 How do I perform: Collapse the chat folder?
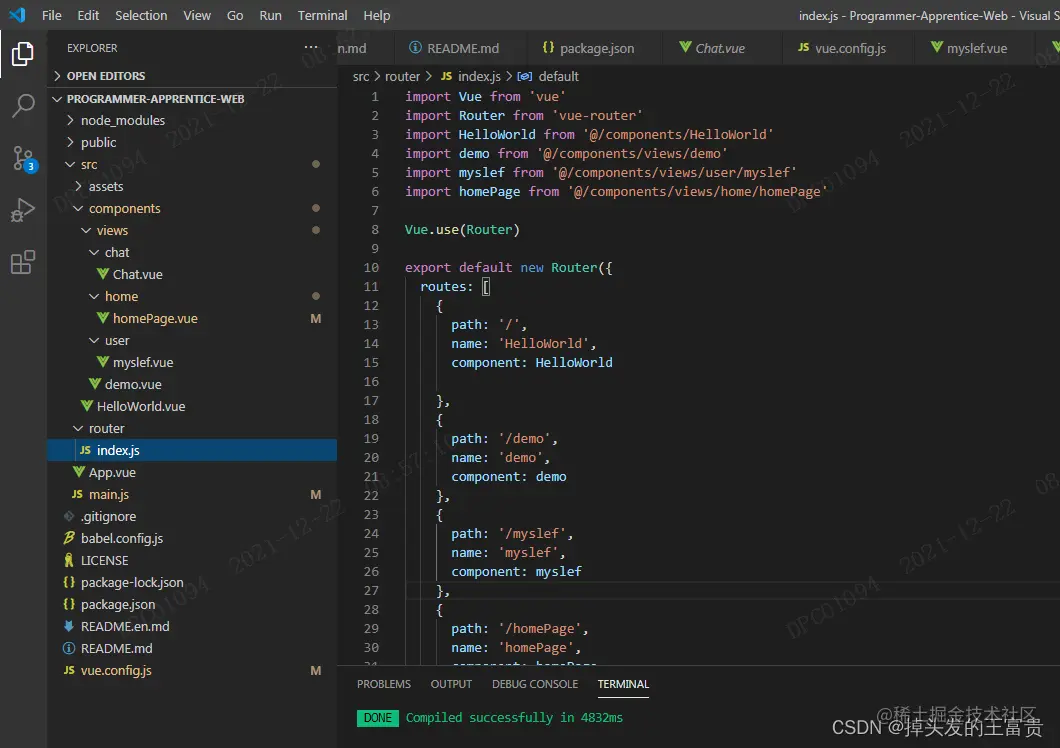95,252
